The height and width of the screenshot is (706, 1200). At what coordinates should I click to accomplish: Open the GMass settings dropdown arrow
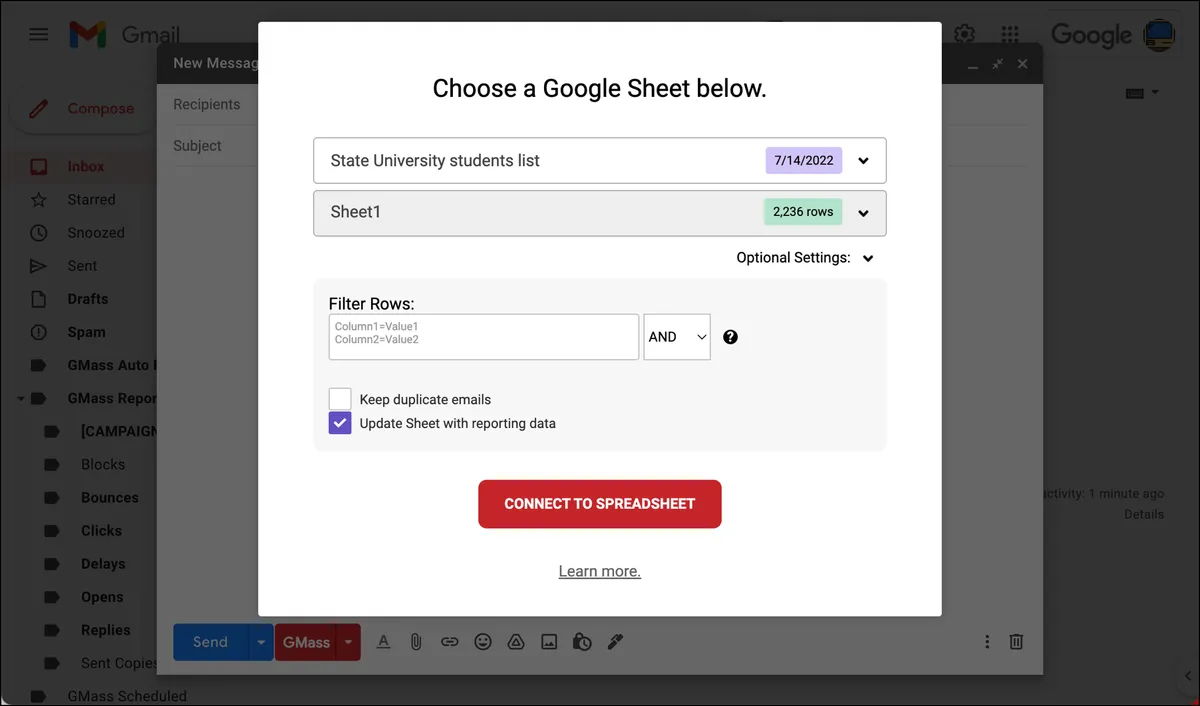click(x=349, y=642)
